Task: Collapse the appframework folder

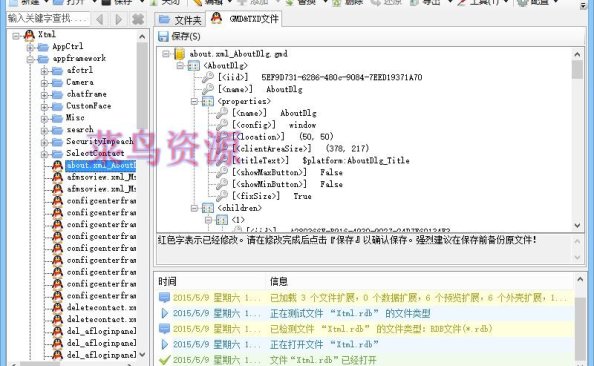Action: click(30, 59)
